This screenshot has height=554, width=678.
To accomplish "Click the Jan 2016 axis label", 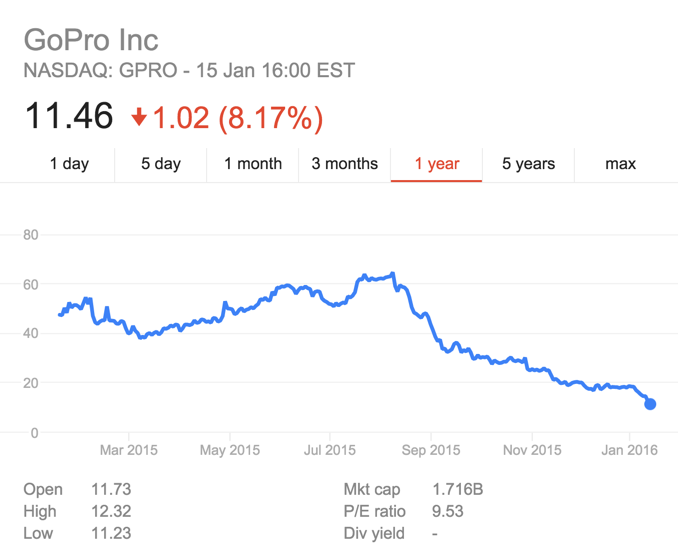I will pyautogui.click(x=630, y=450).
